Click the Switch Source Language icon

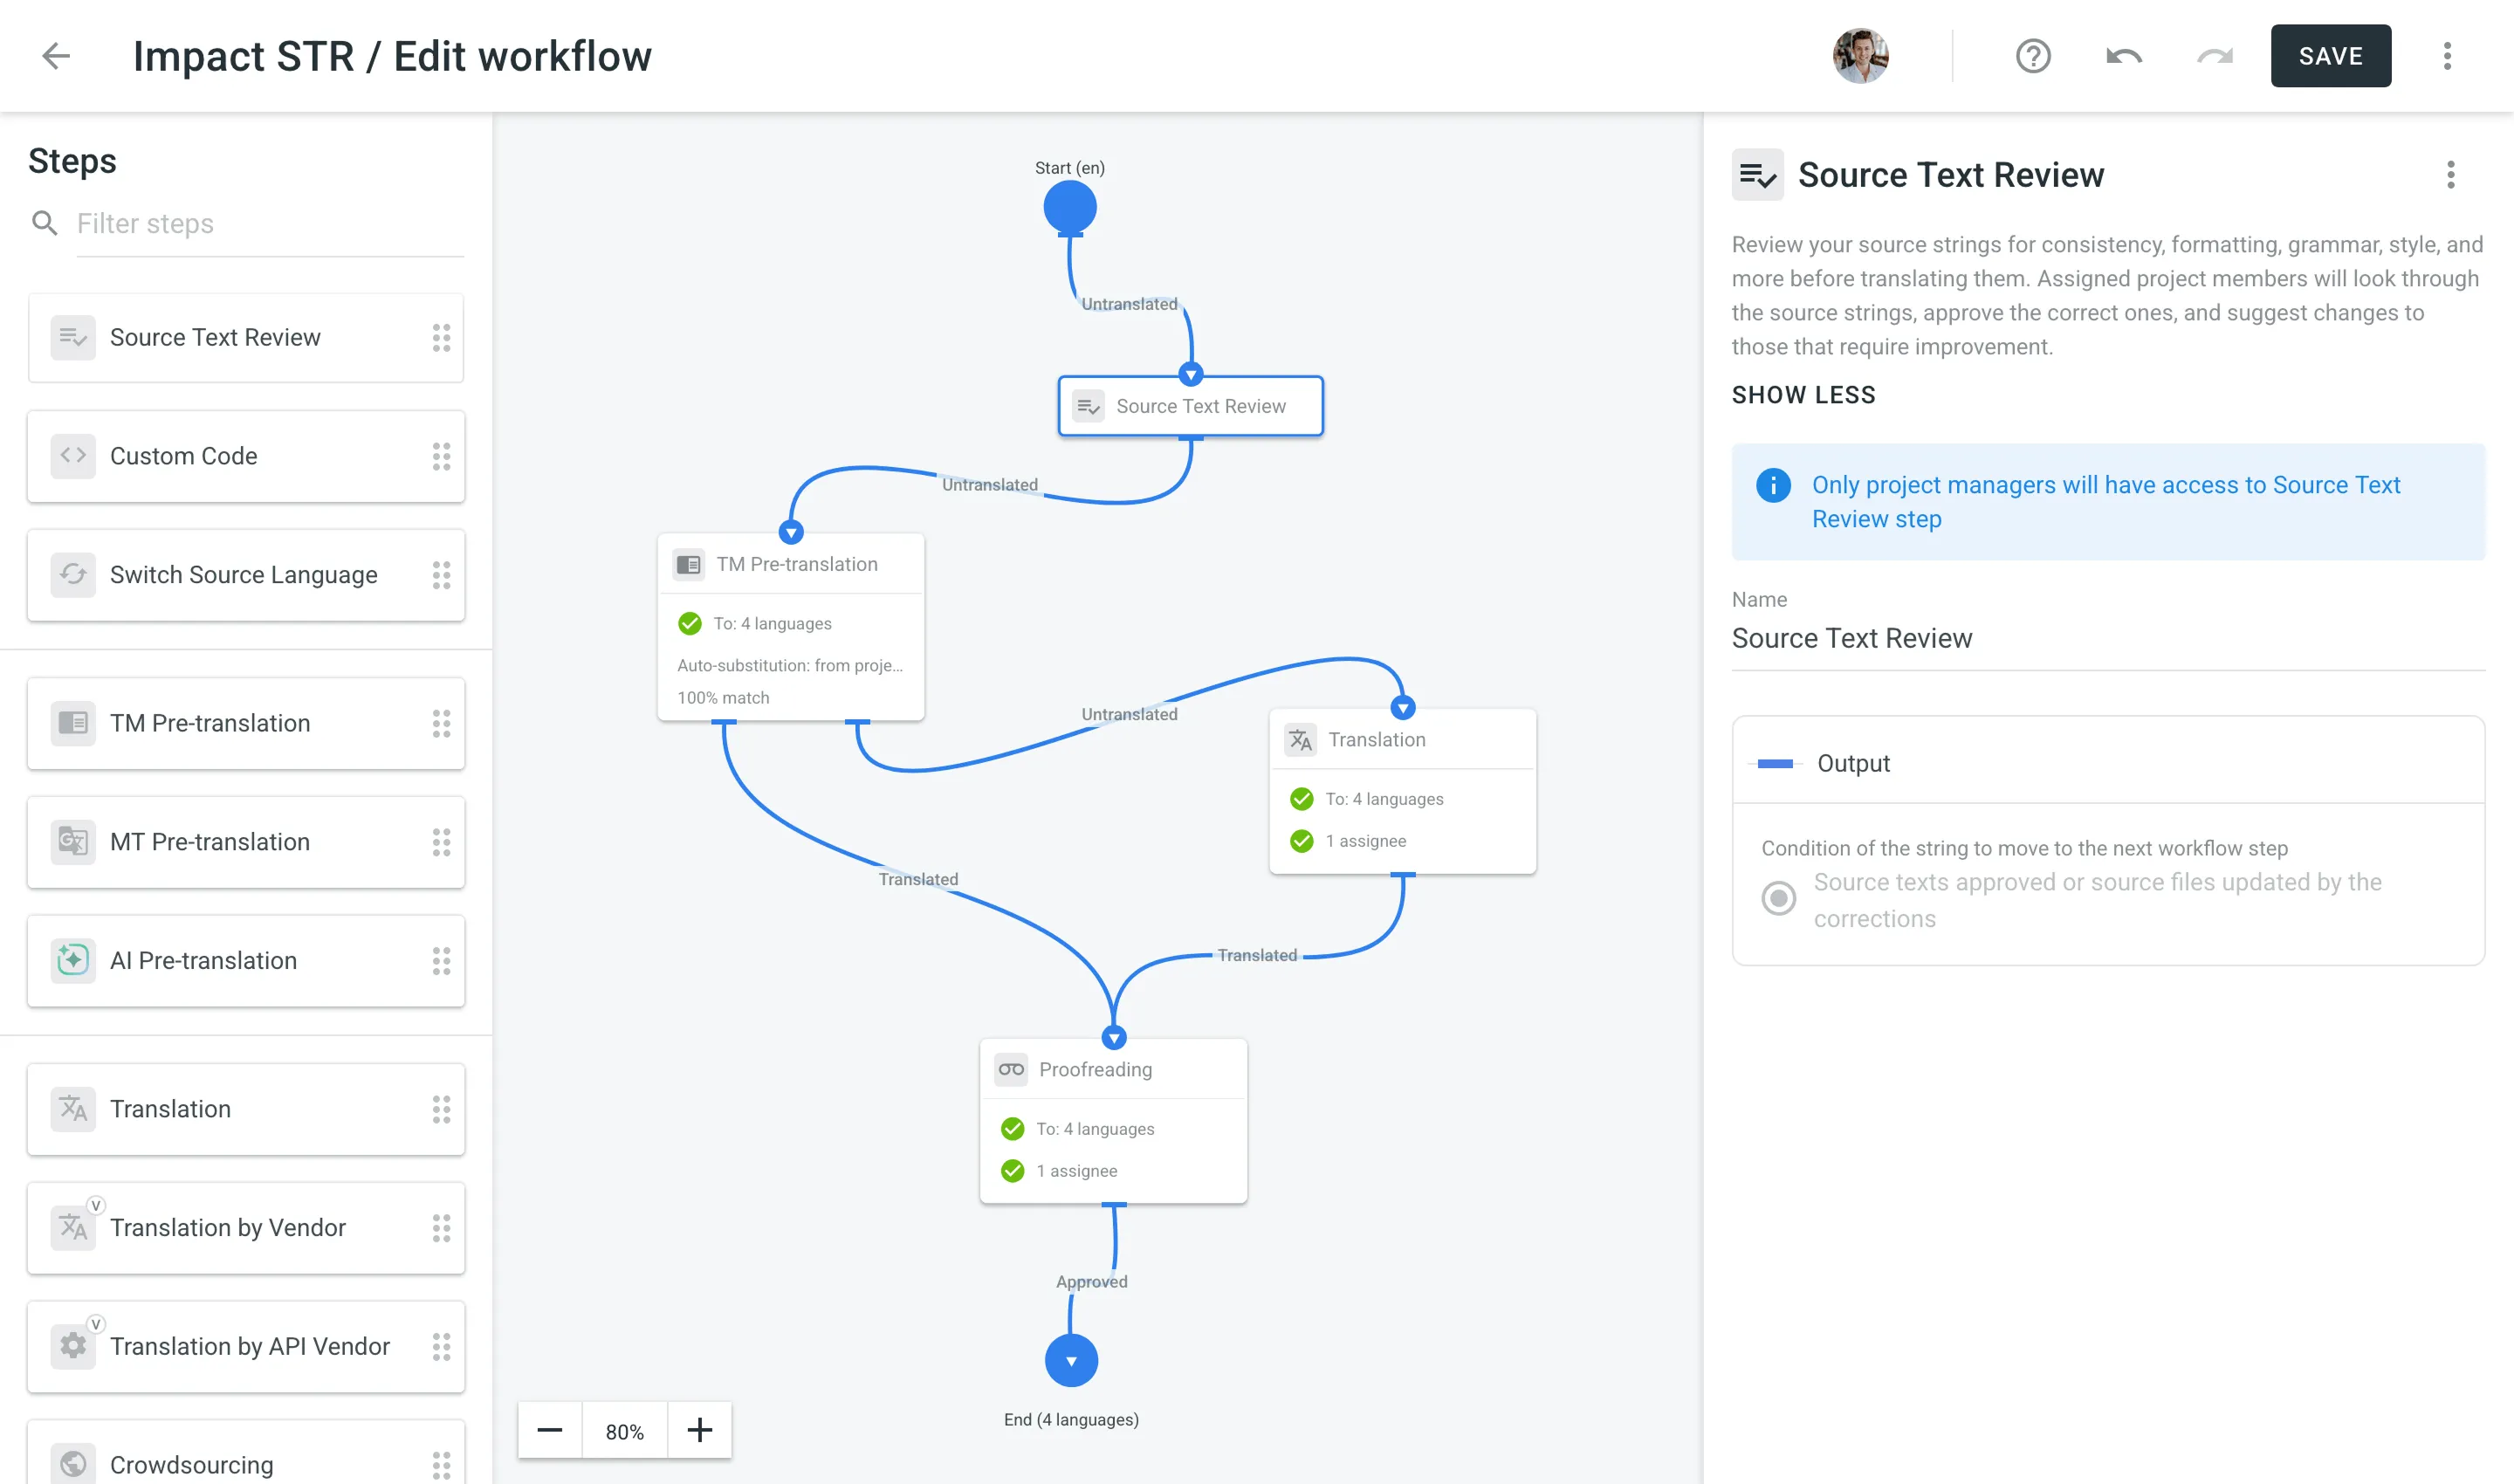pos(72,575)
